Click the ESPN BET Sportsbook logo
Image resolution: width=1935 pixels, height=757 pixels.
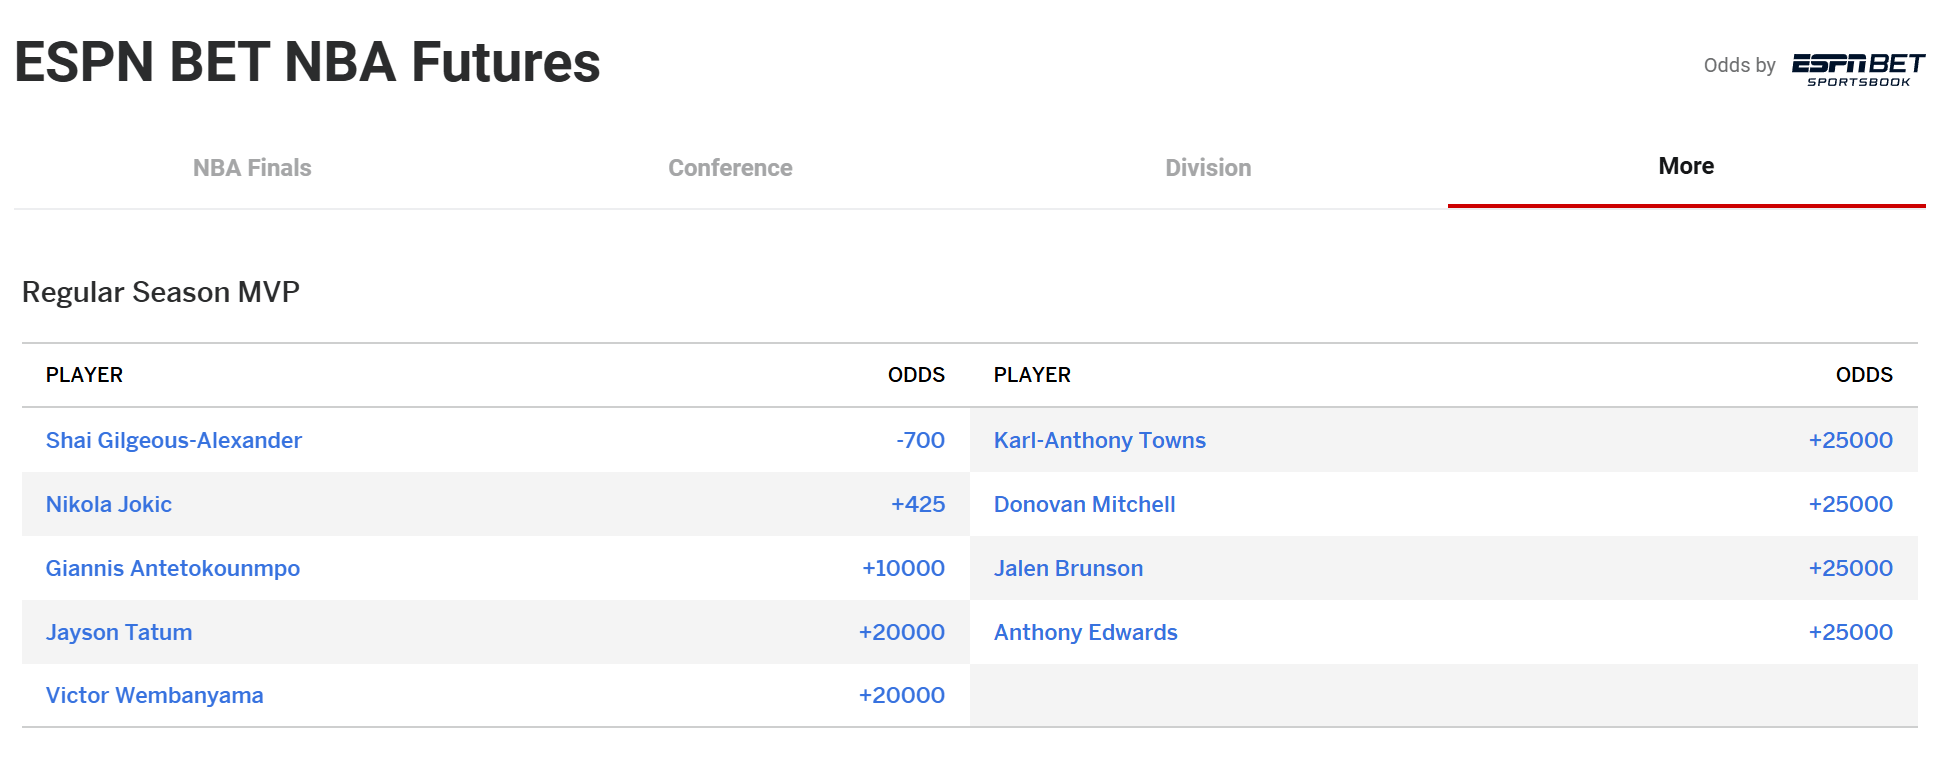point(1858,69)
